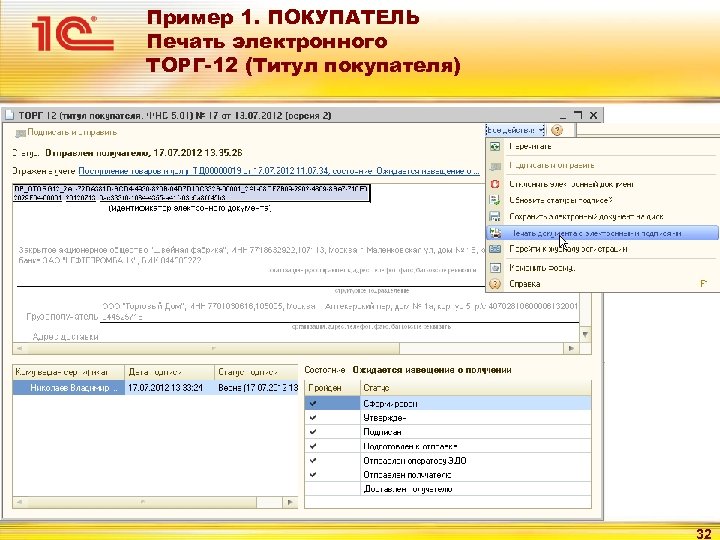Click the Статус подписи column header
The height and width of the screenshot is (540, 720).
[x=256, y=372]
